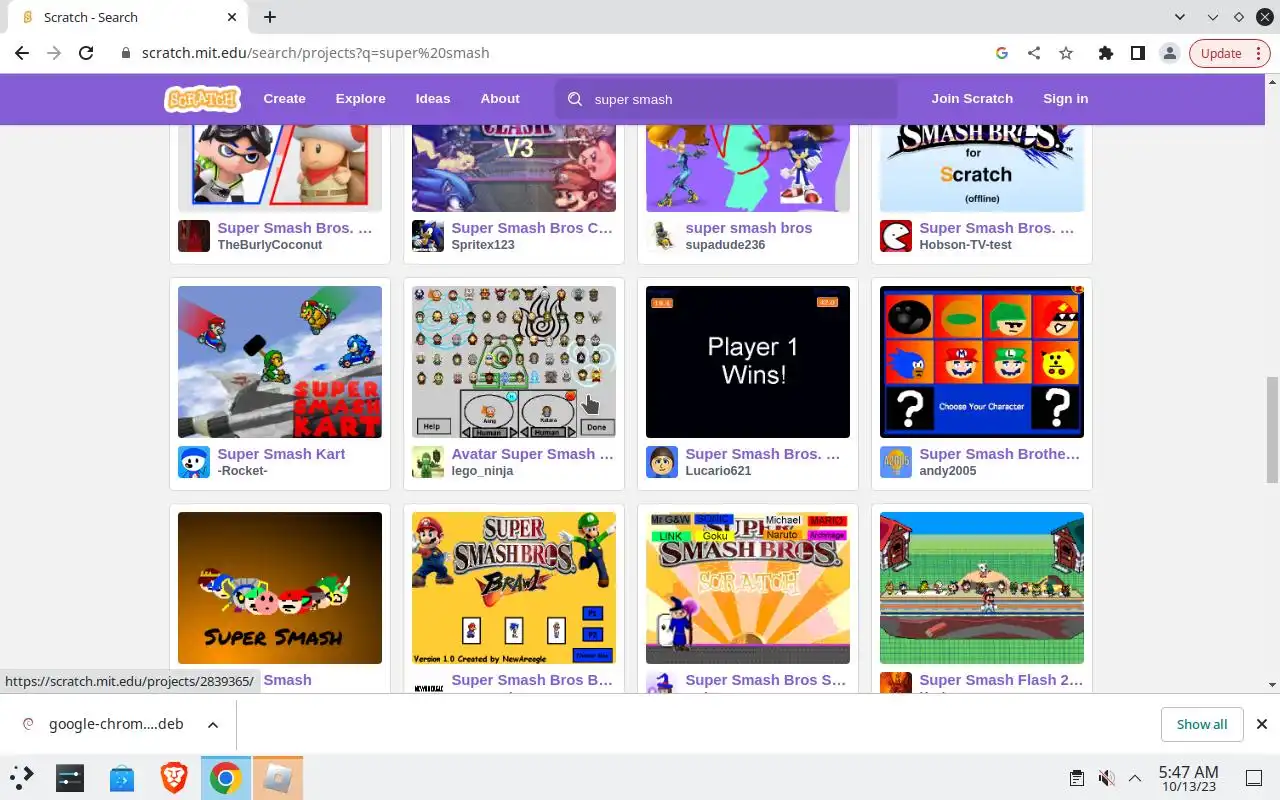Click Sign in
The image size is (1280, 800).
click(x=1066, y=99)
